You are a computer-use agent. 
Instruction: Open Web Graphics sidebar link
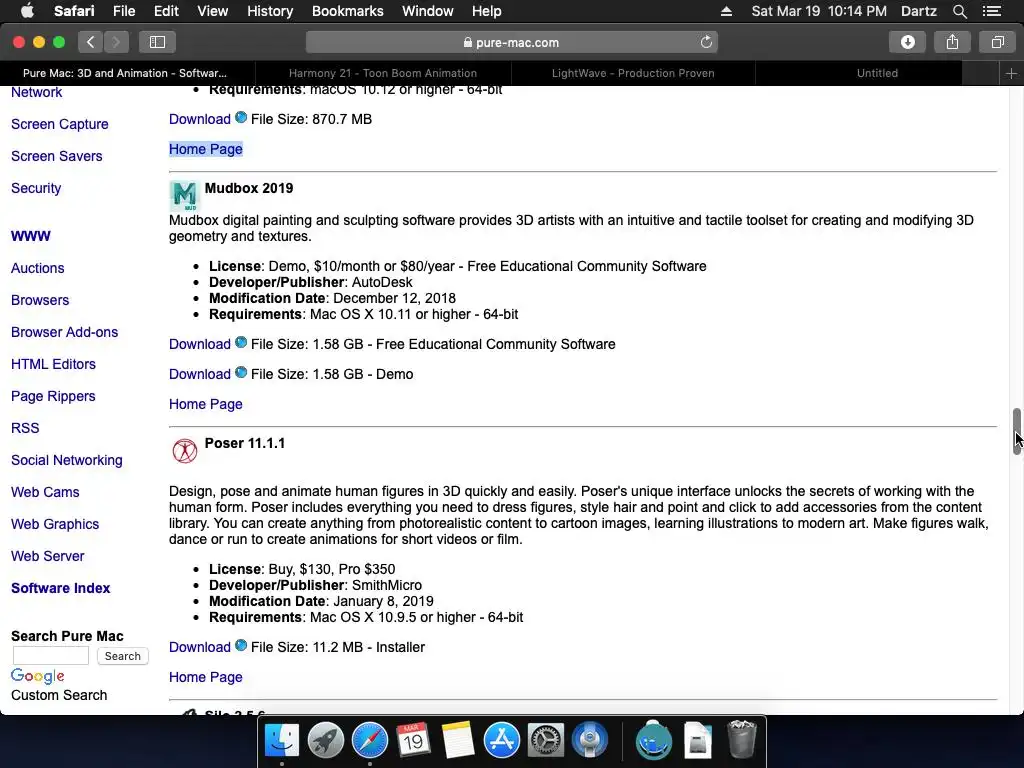[55, 524]
